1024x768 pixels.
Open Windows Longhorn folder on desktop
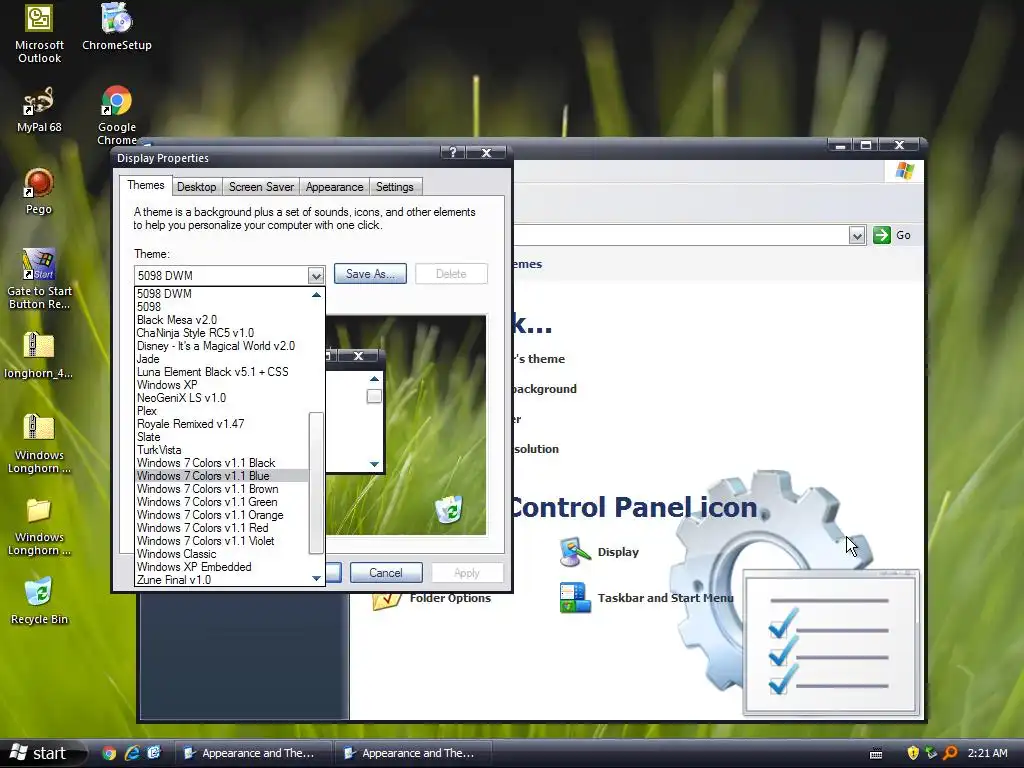click(39, 526)
